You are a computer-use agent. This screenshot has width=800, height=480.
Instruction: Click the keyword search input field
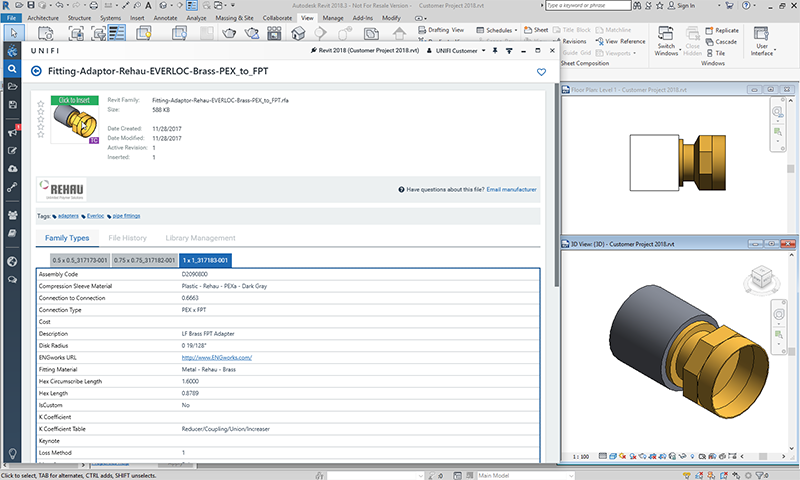[x=588, y=6]
